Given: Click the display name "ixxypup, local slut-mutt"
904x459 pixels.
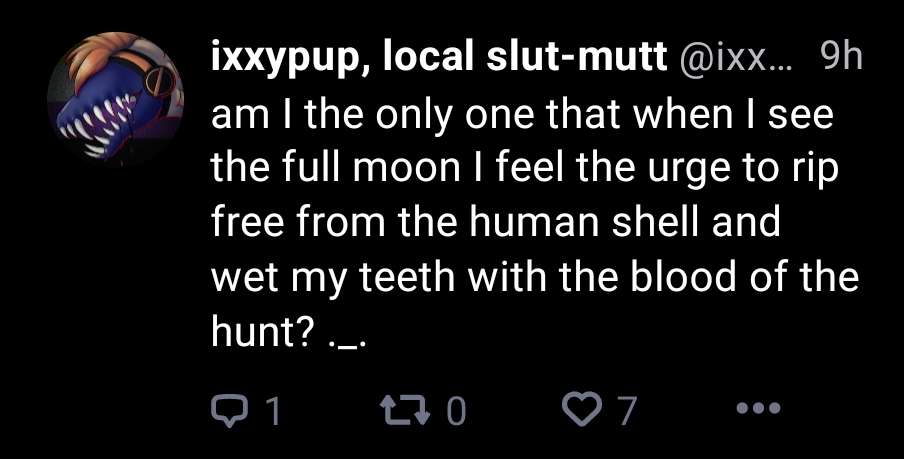Looking at the screenshot, I should [439, 60].
